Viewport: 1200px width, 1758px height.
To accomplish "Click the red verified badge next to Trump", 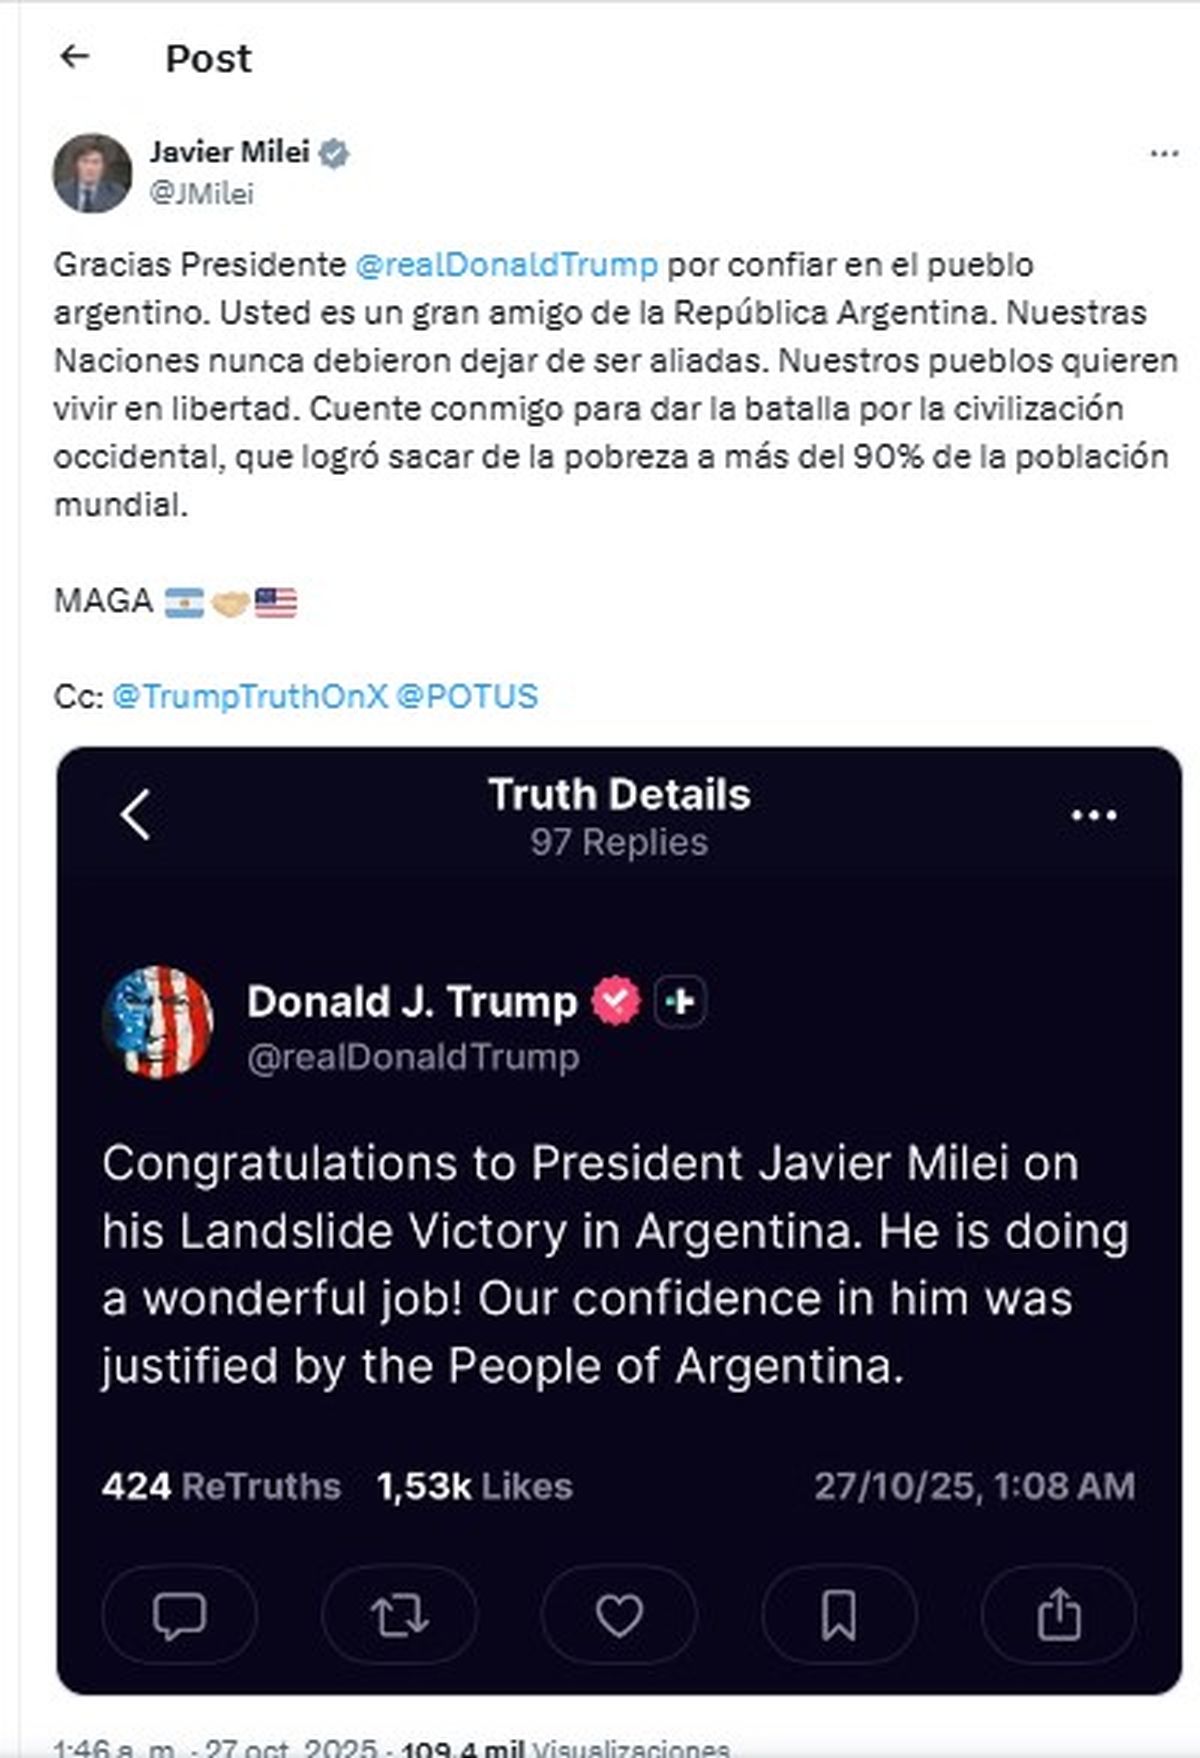I will (615, 1000).
